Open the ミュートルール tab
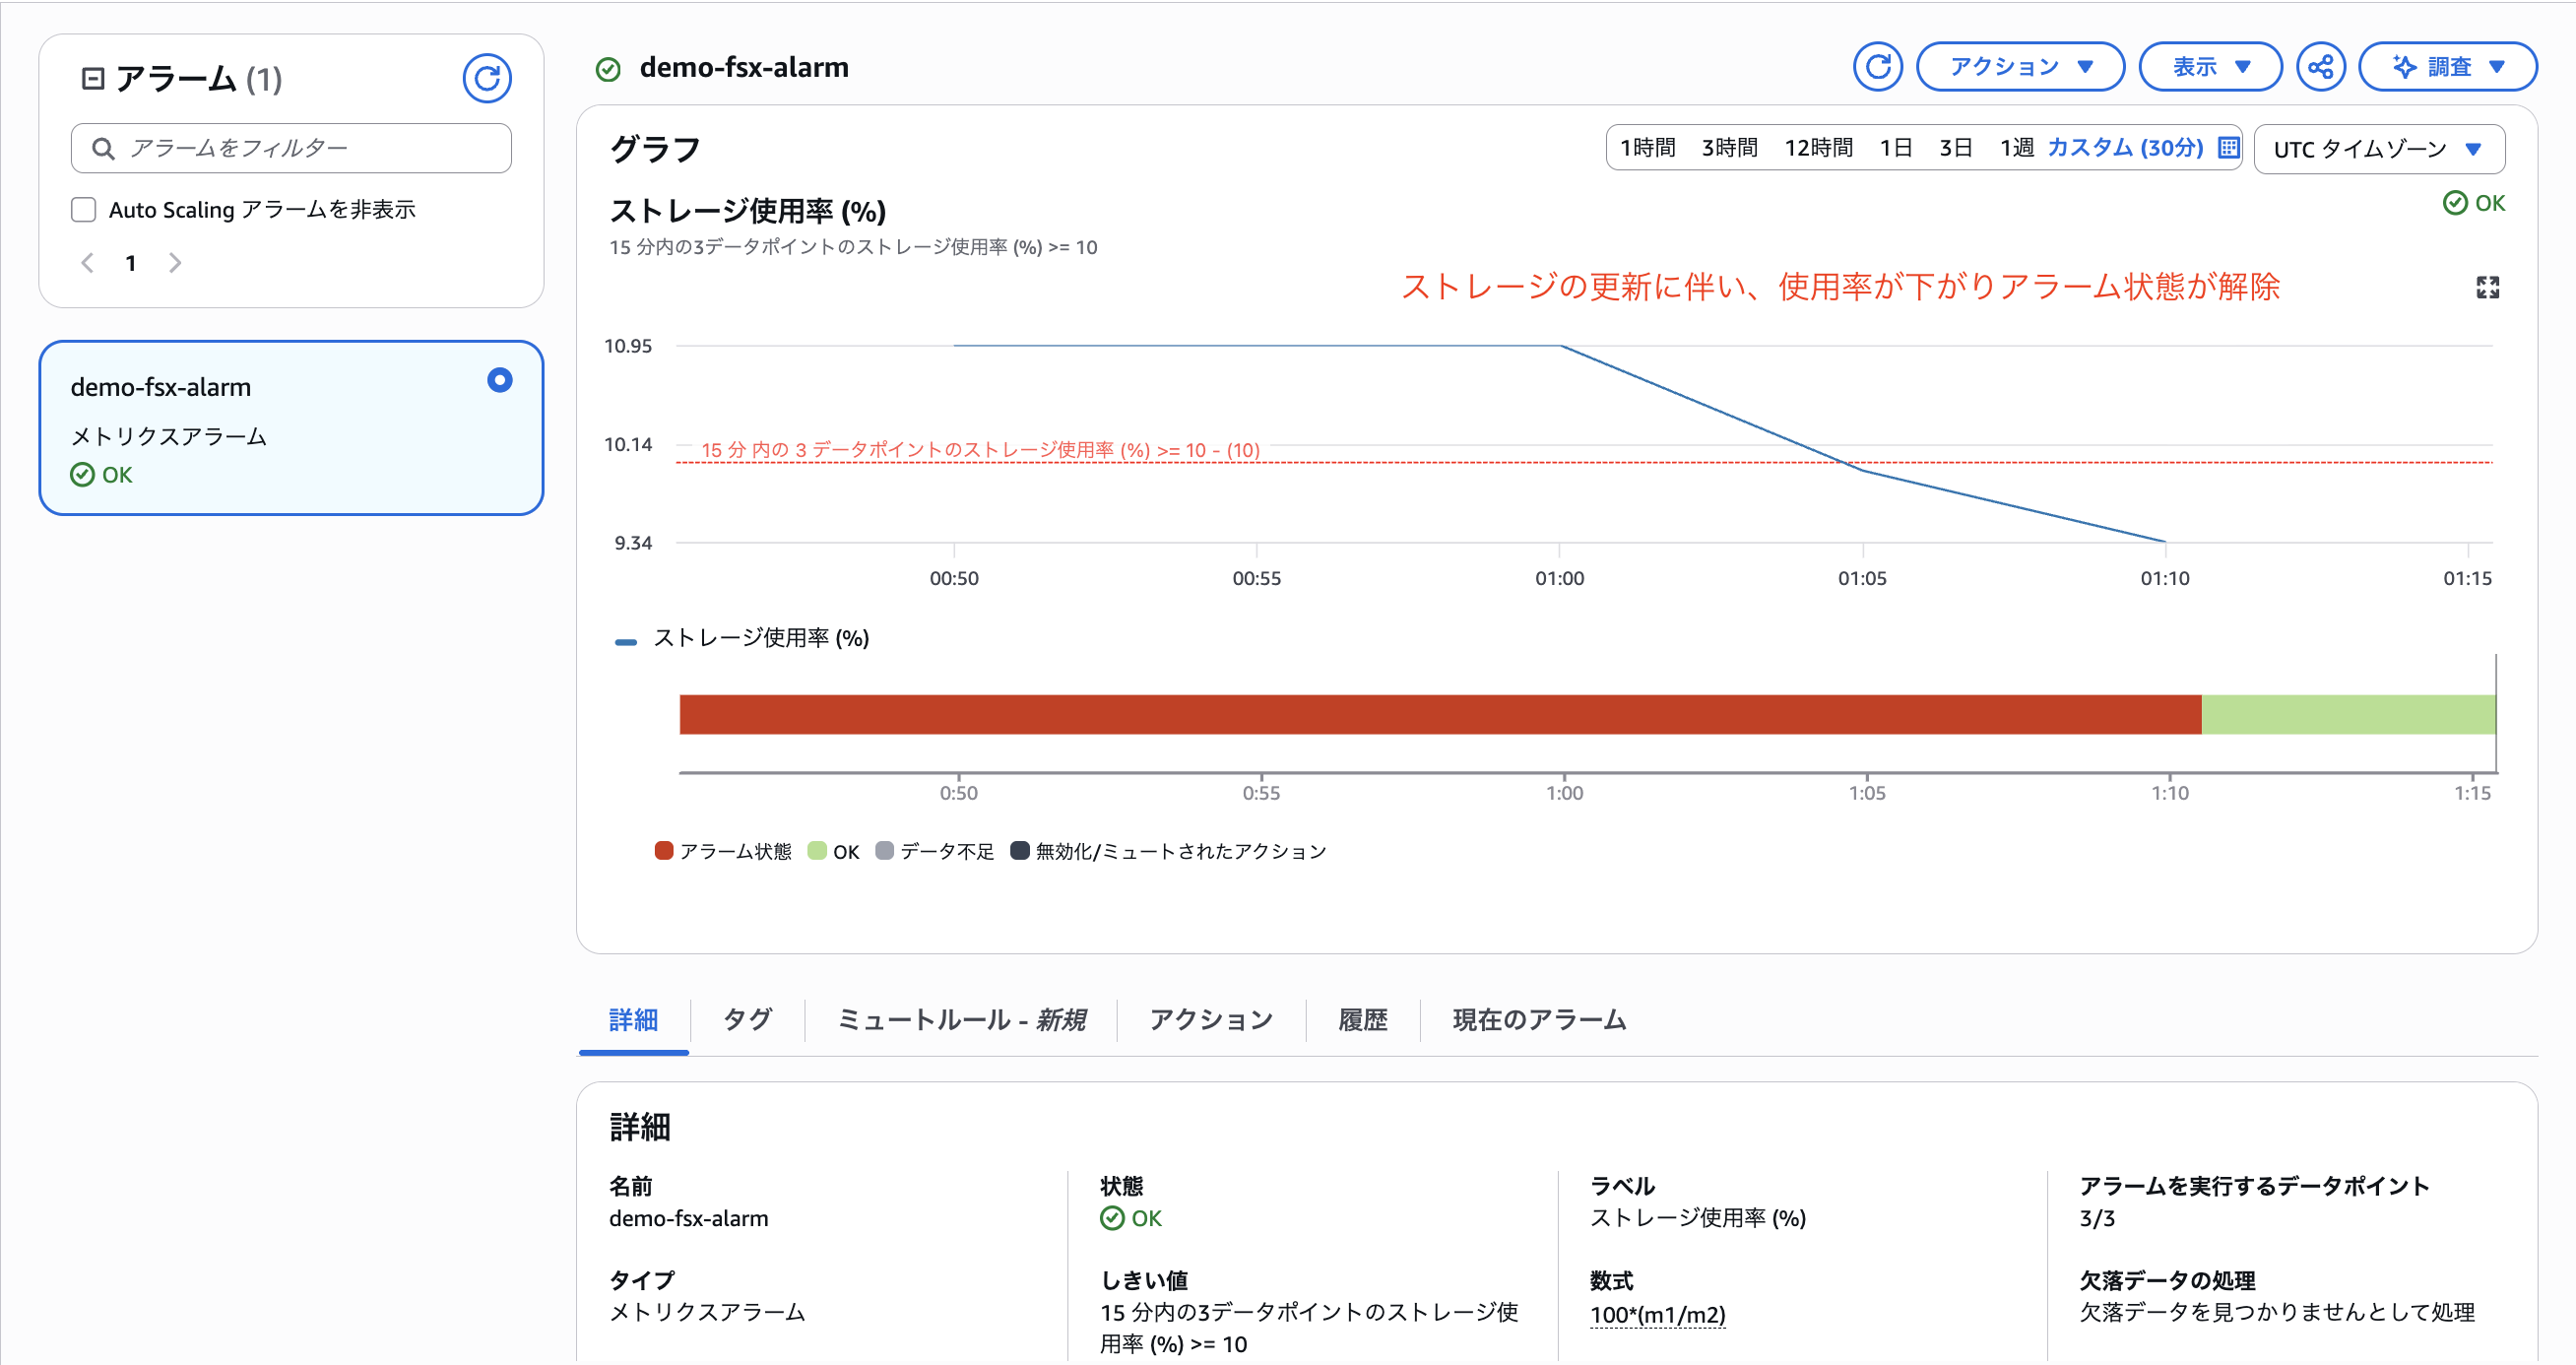This screenshot has width=2576, height=1365. tap(960, 1020)
